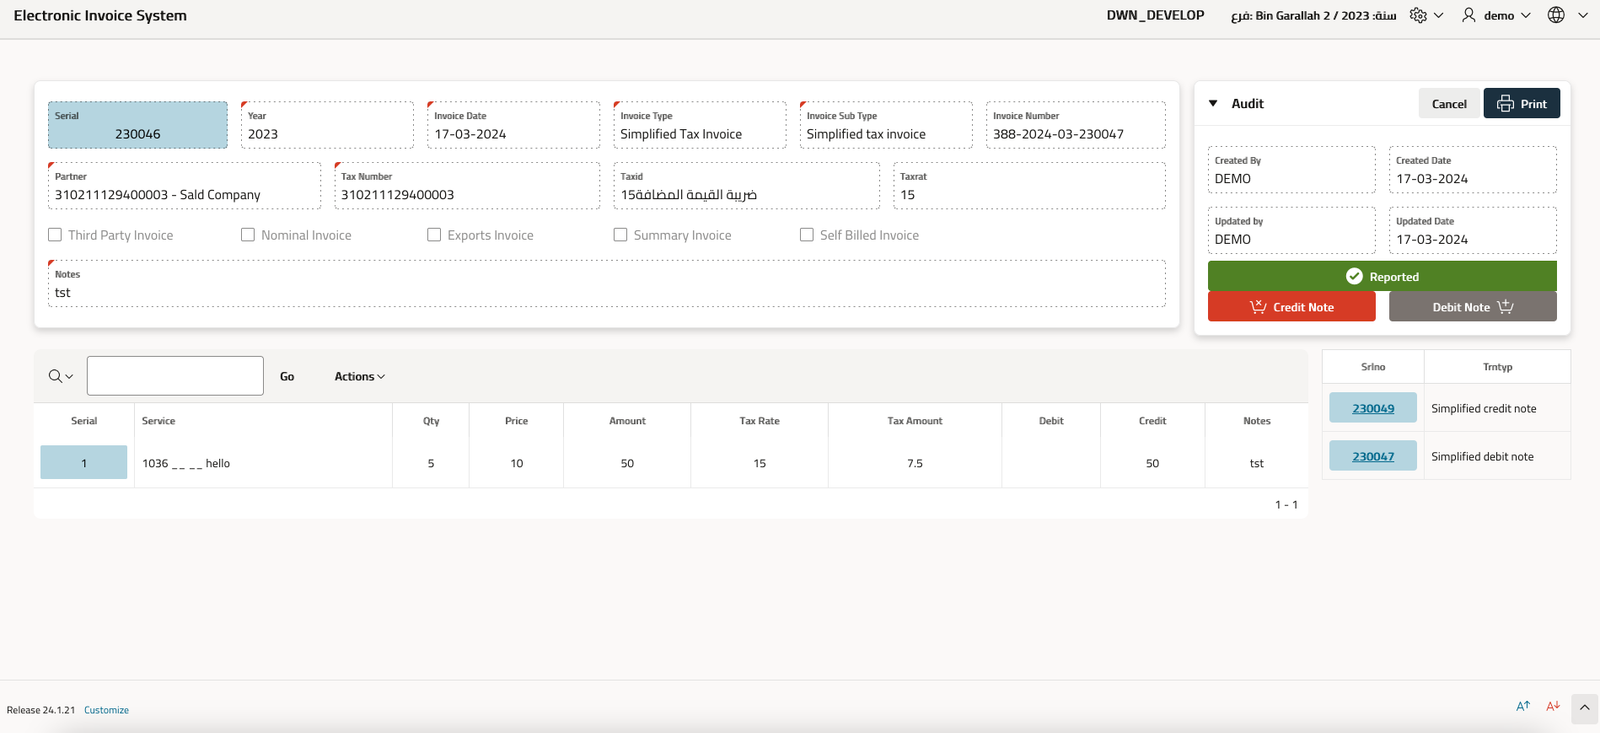Expand the language dropdown chevron
Screen dimensions: 1600x733
[x=1582, y=15]
